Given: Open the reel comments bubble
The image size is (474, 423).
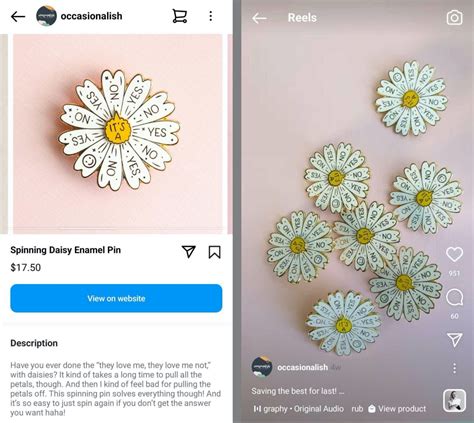Looking at the screenshot, I should coord(454,297).
